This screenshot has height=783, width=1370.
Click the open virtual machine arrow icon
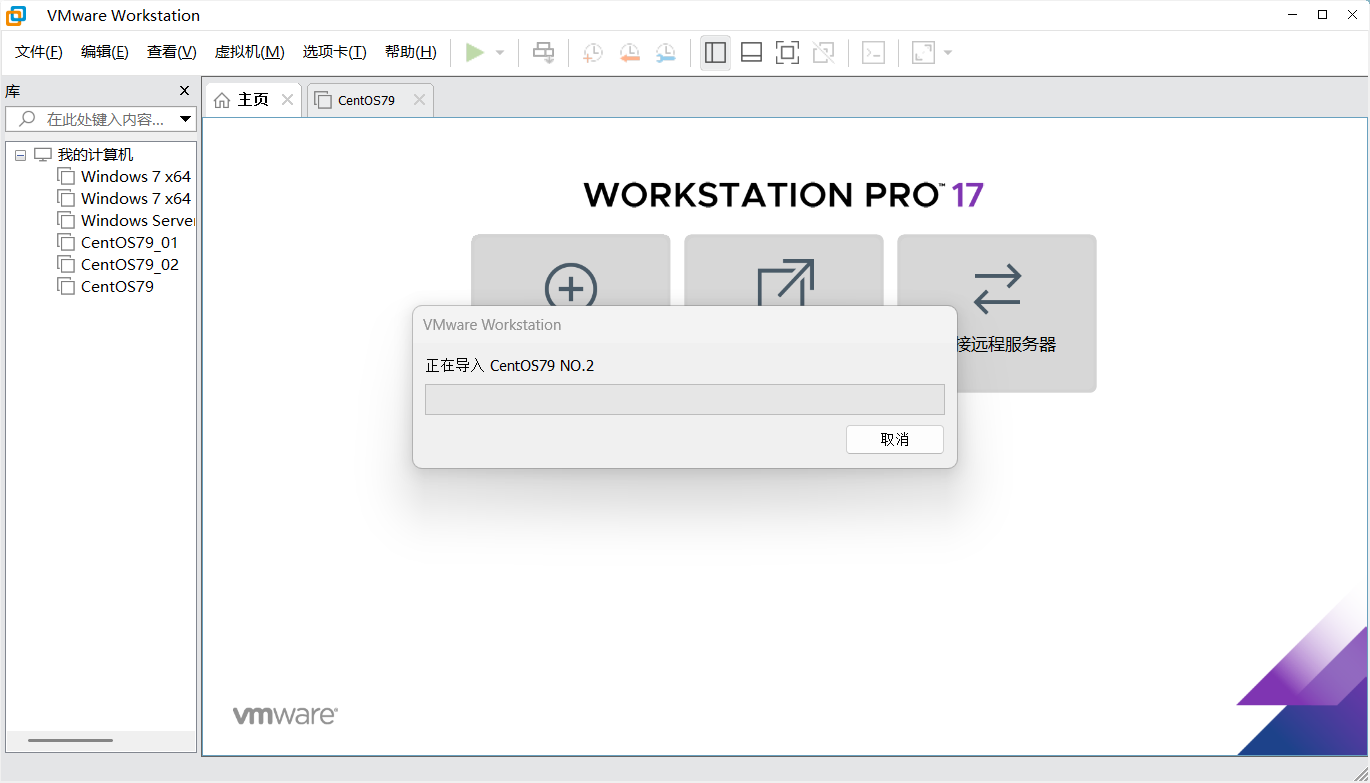pyautogui.click(x=785, y=285)
